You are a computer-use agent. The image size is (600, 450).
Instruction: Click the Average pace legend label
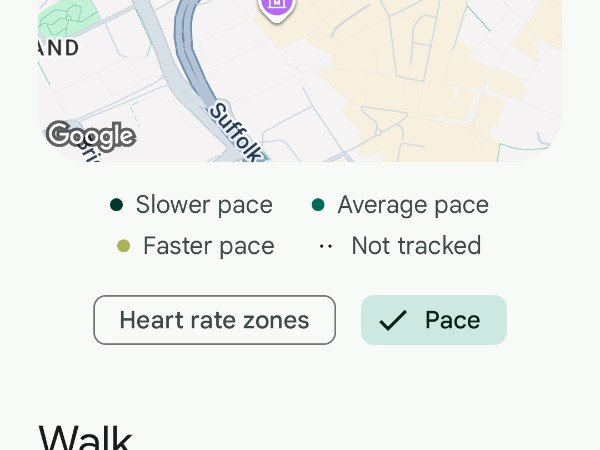(x=413, y=205)
